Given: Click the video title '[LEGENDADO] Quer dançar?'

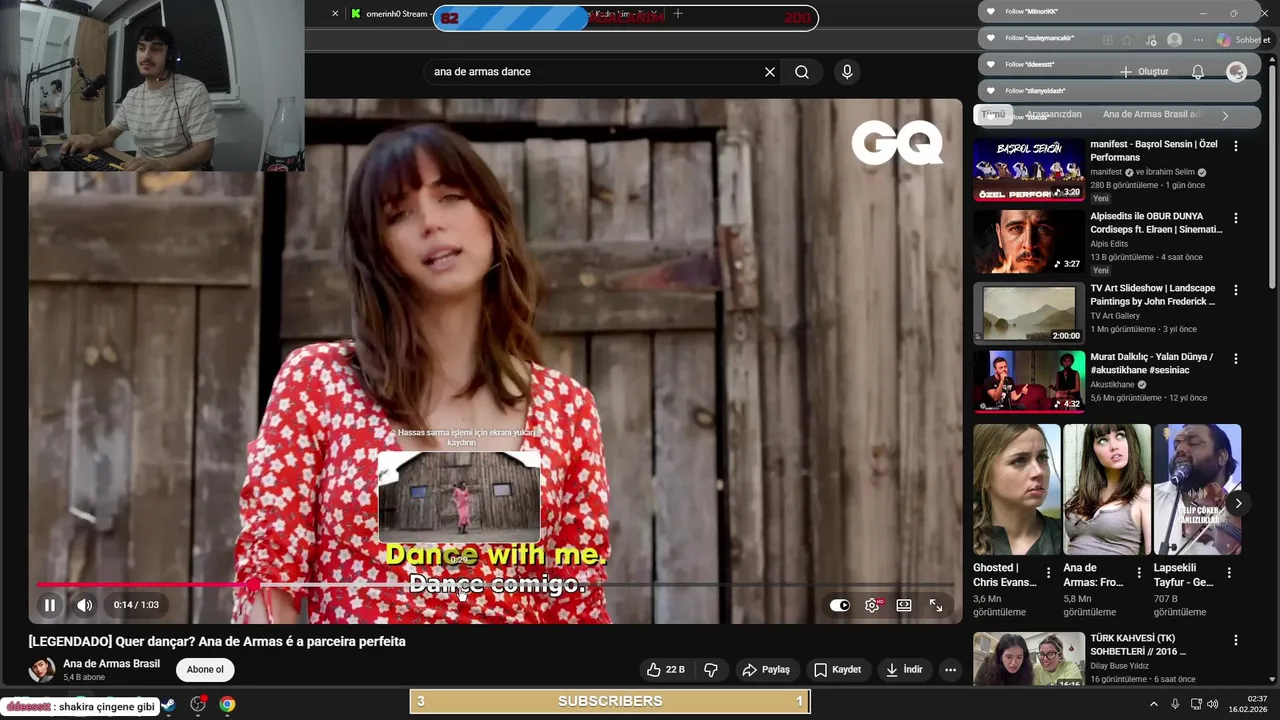Looking at the screenshot, I should (217, 641).
